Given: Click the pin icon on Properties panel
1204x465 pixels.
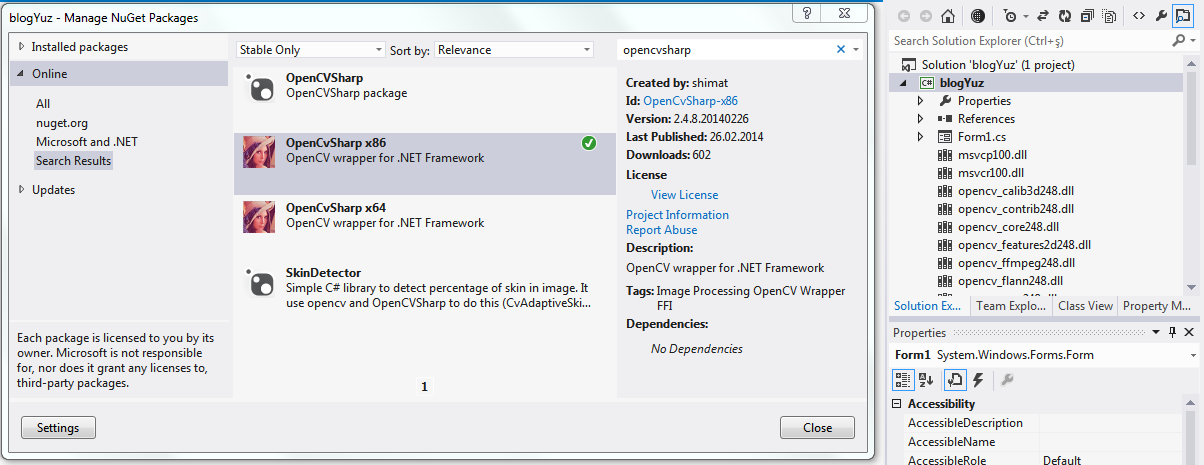Looking at the screenshot, I should tap(1172, 332).
